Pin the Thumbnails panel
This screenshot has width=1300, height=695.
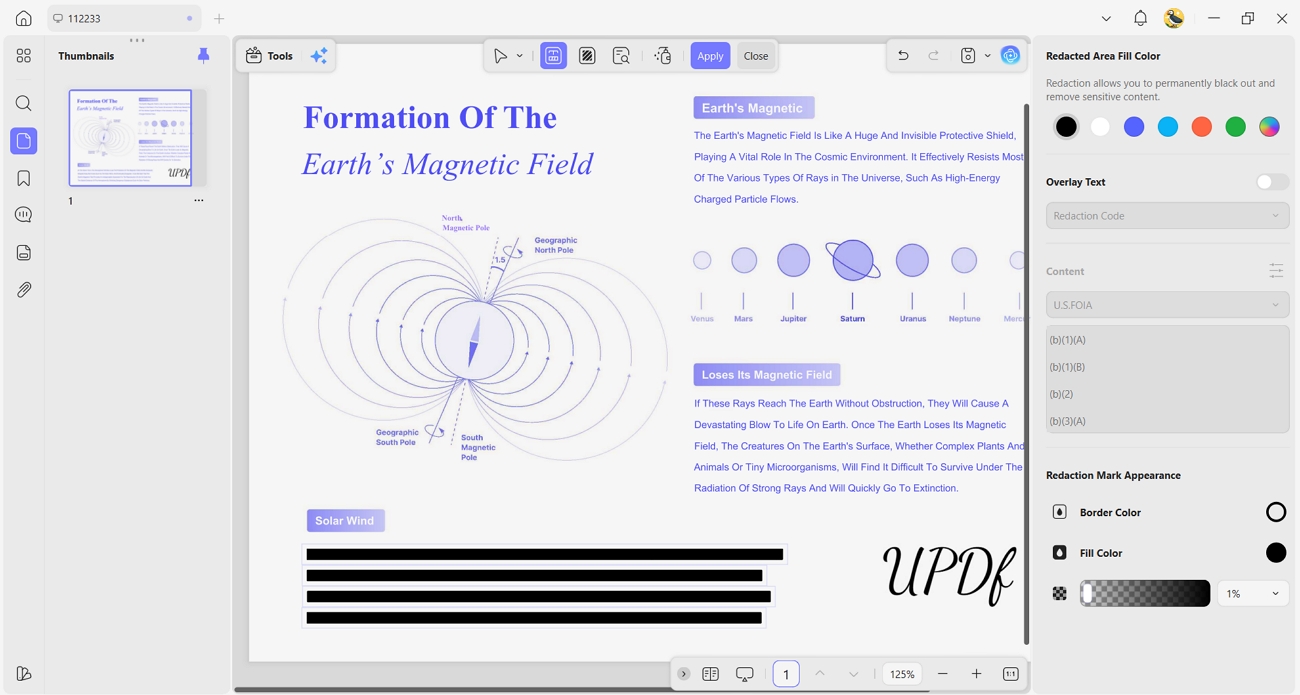pos(203,56)
